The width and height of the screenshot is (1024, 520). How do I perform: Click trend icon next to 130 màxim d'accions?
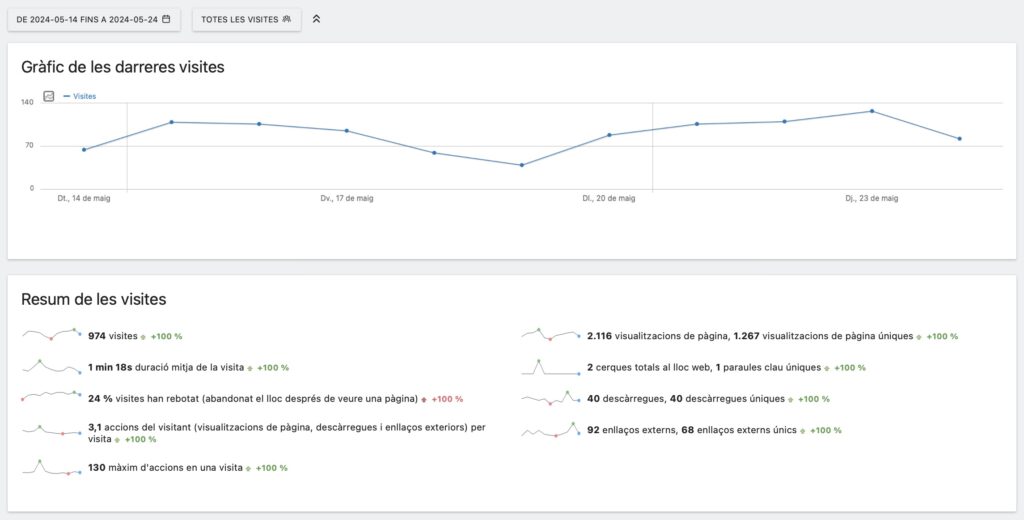(x=249, y=468)
